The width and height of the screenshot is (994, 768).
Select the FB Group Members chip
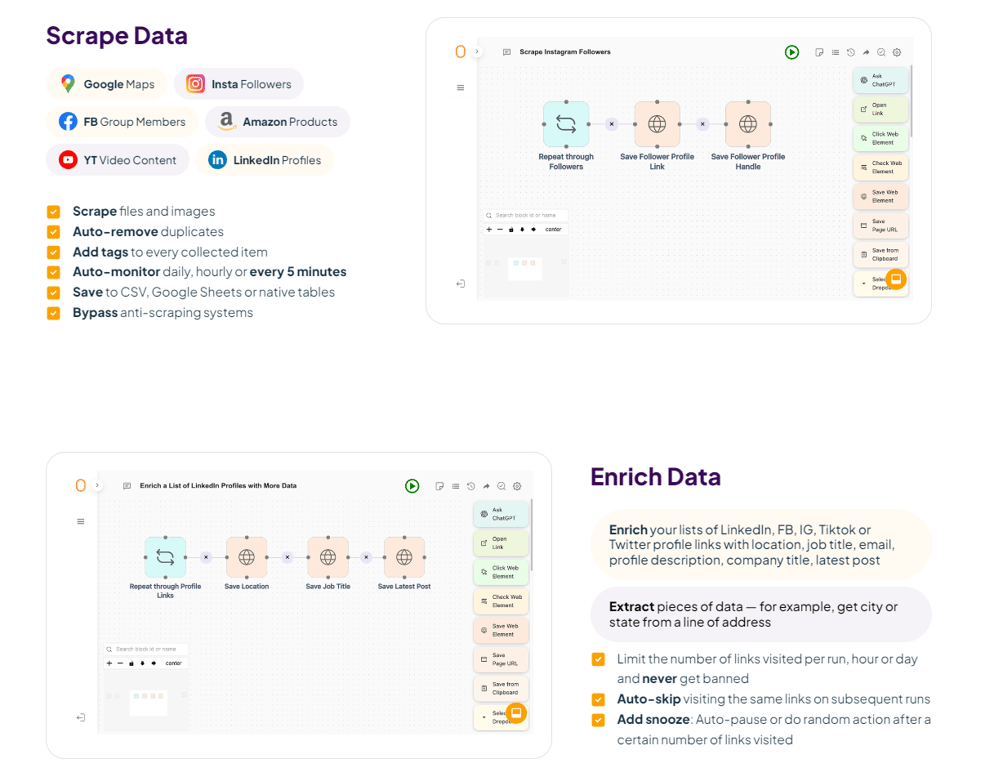pos(122,122)
